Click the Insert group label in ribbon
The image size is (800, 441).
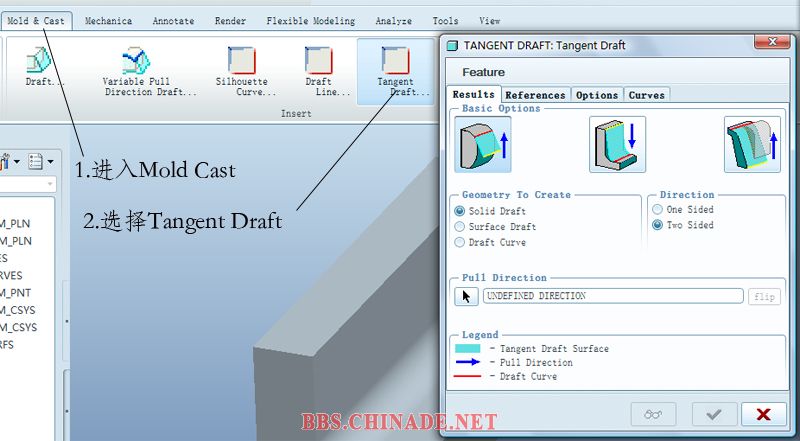coord(296,113)
